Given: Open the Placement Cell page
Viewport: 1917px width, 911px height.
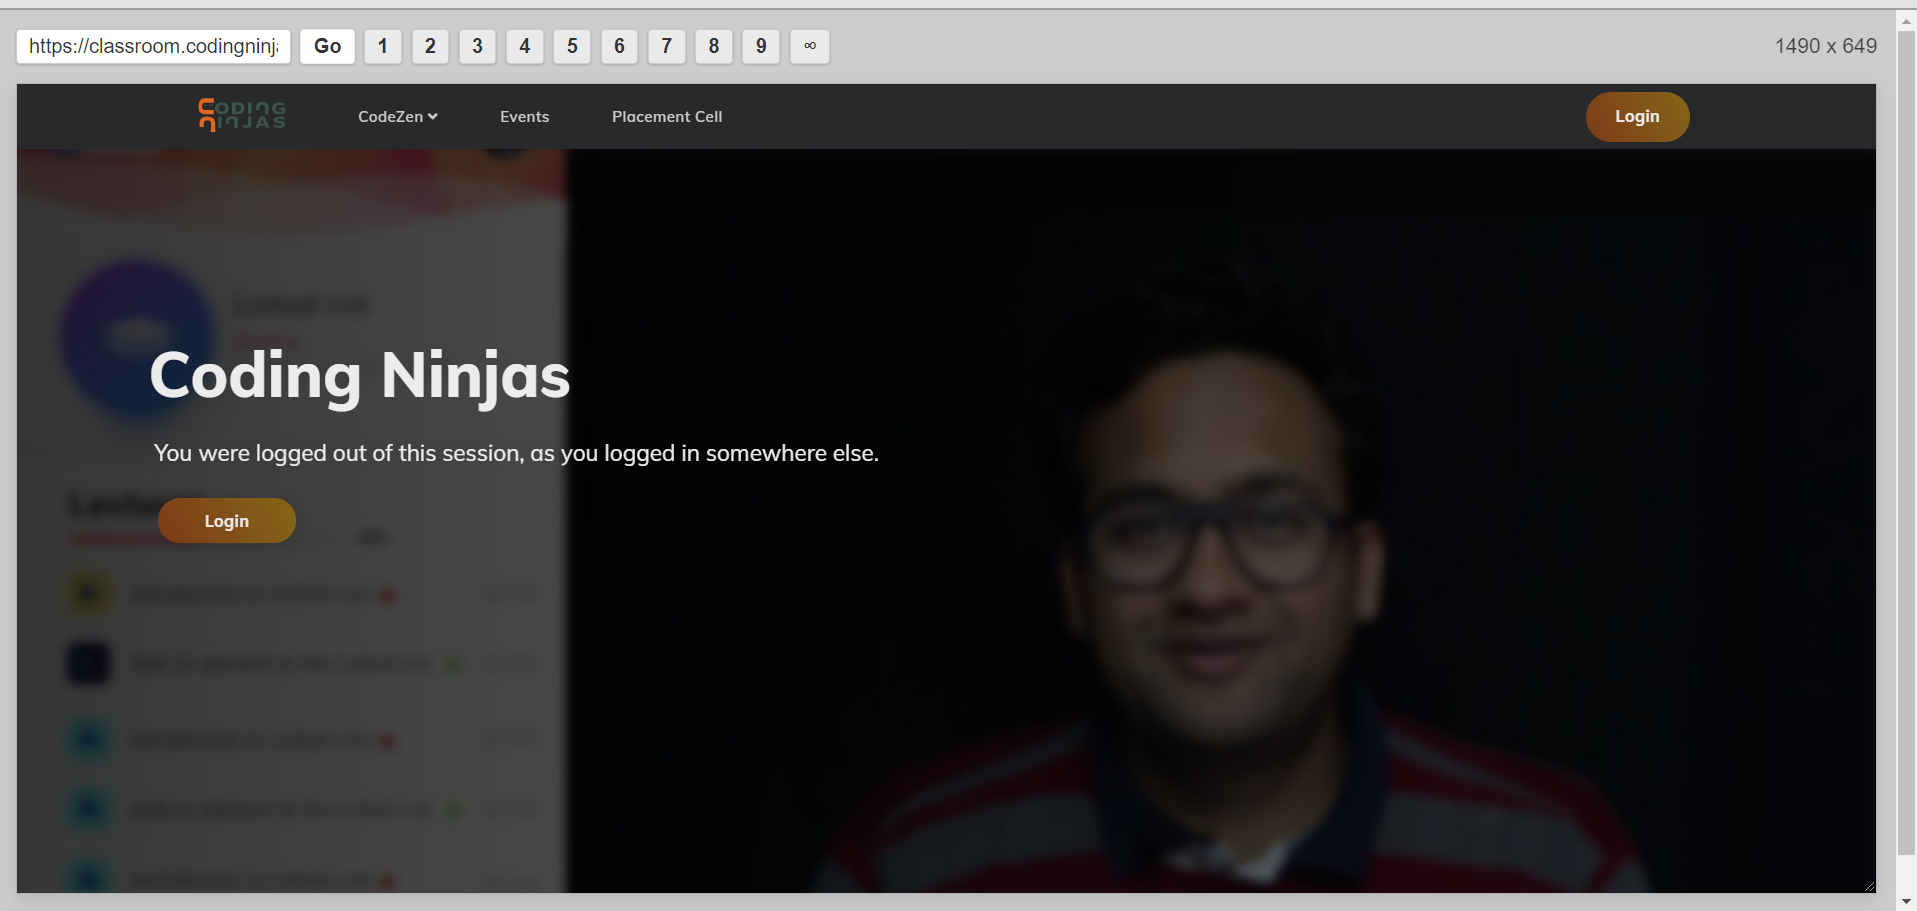Looking at the screenshot, I should [x=667, y=116].
